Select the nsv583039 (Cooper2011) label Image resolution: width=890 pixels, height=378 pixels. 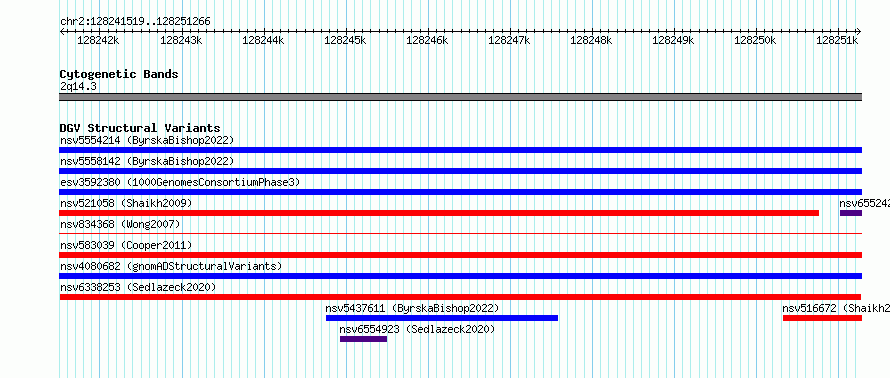click(126, 245)
